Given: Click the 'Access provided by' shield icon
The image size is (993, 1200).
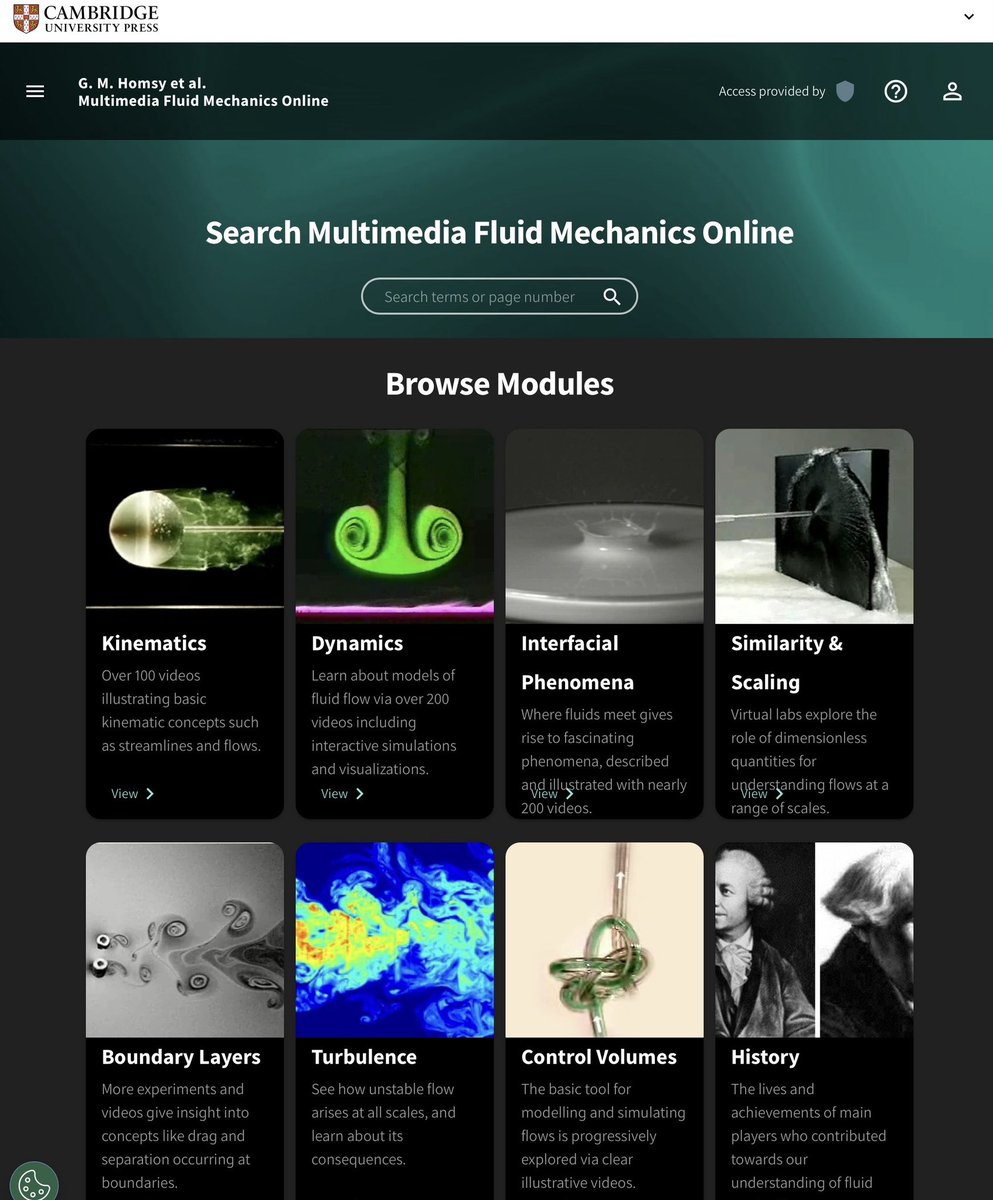Looking at the screenshot, I should [845, 91].
